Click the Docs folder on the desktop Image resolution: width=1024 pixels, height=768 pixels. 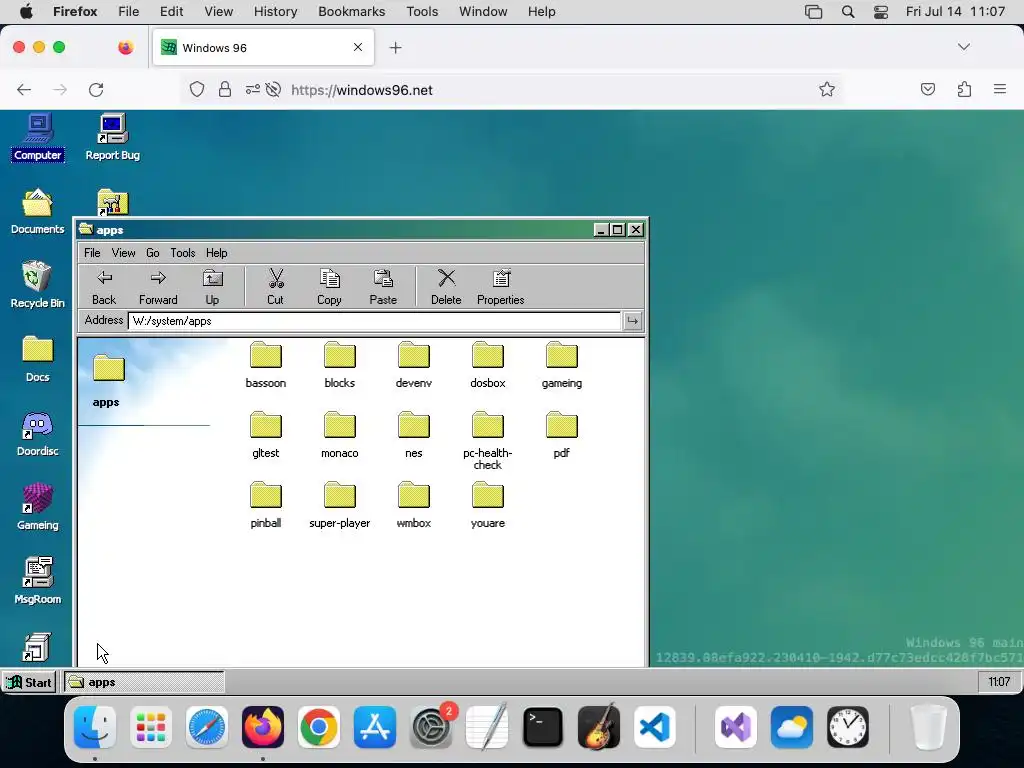tap(37, 359)
